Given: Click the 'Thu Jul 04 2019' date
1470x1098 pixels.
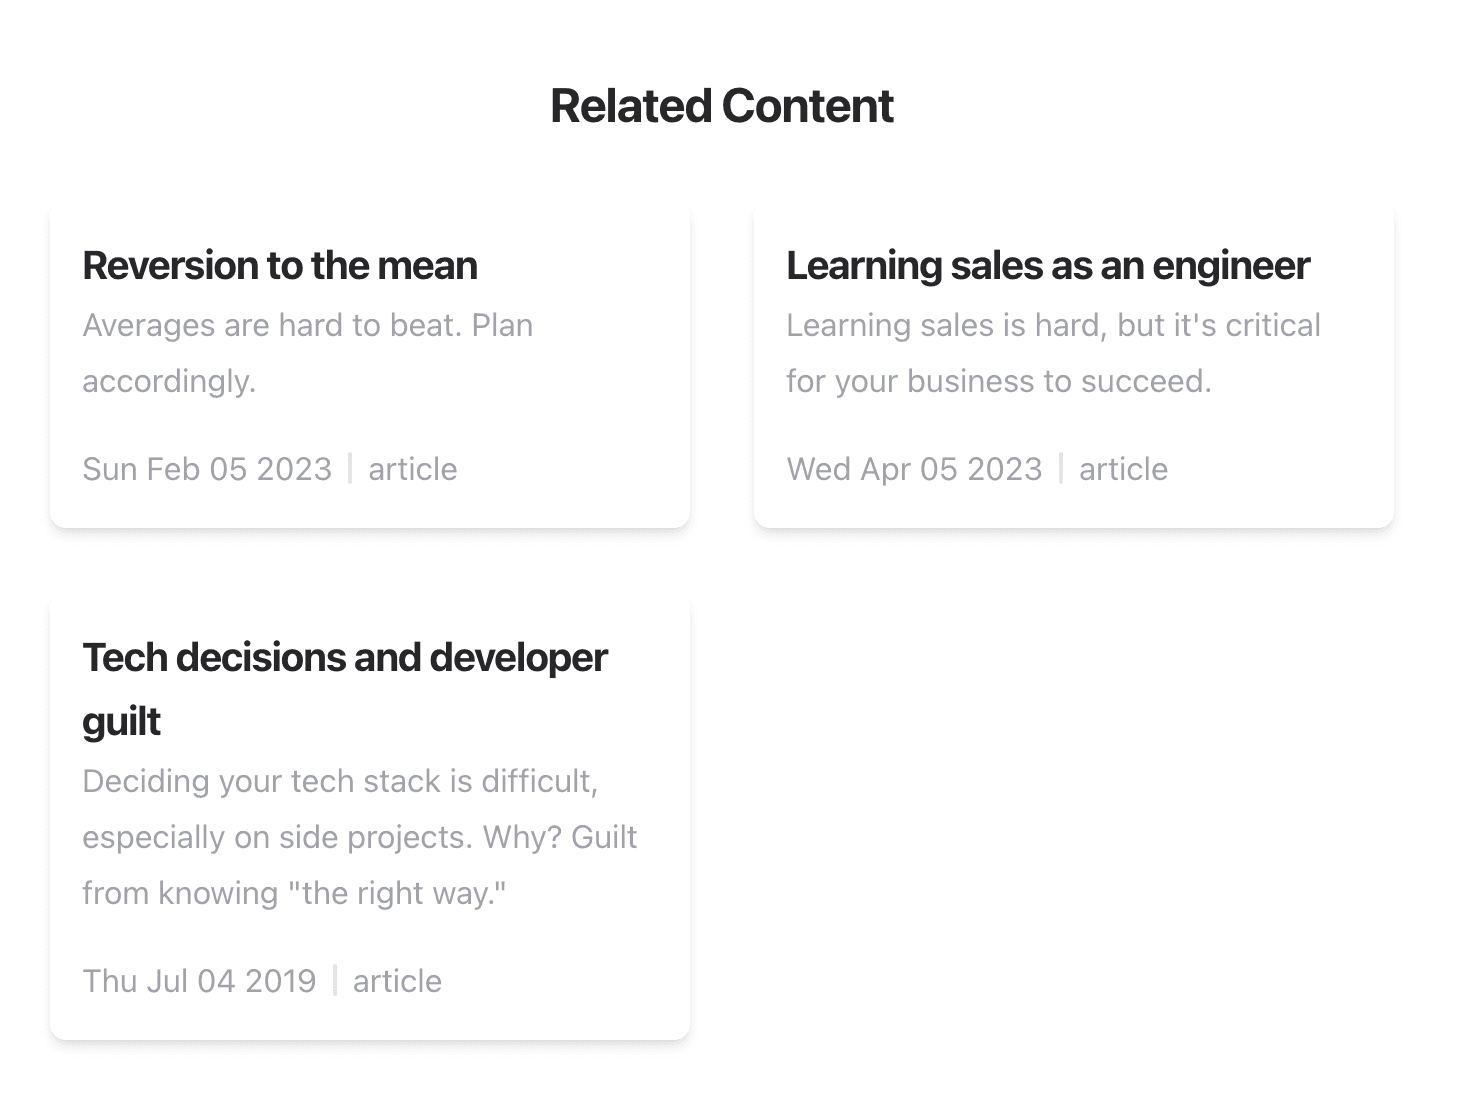Looking at the screenshot, I should pyautogui.click(x=199, y=981).
